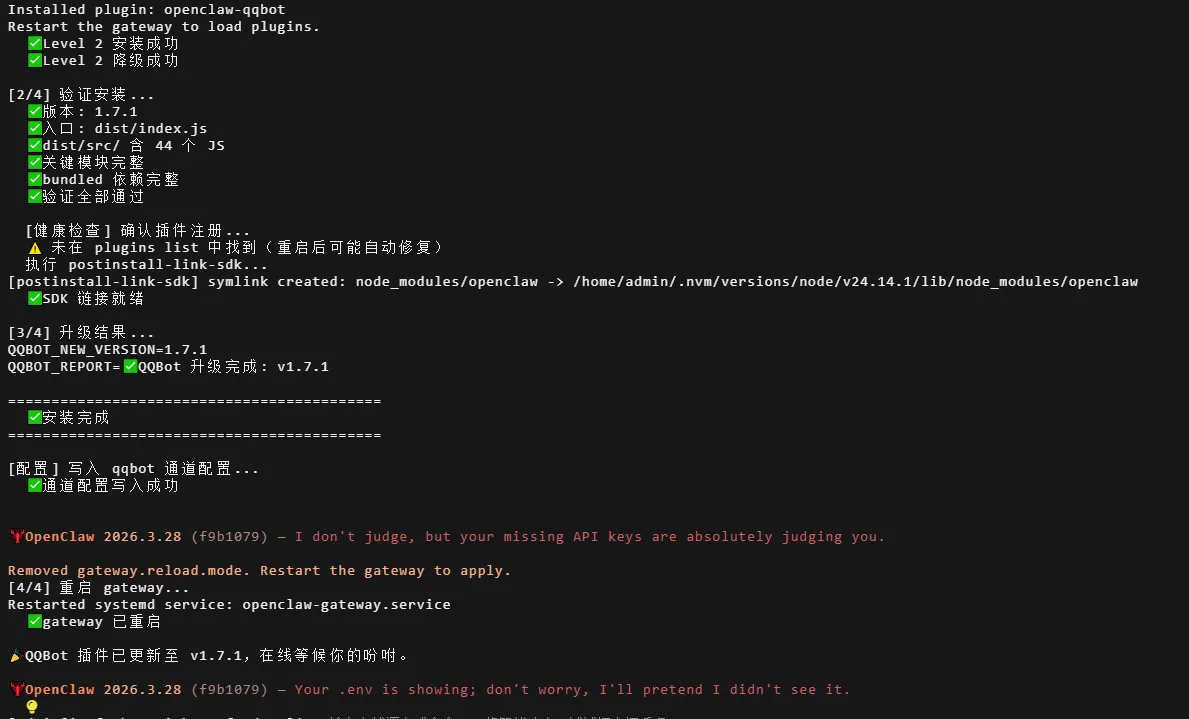Click the green checkbox beside '安装完成'
The height and width of the screenshot is (719, 1189).
35,417
